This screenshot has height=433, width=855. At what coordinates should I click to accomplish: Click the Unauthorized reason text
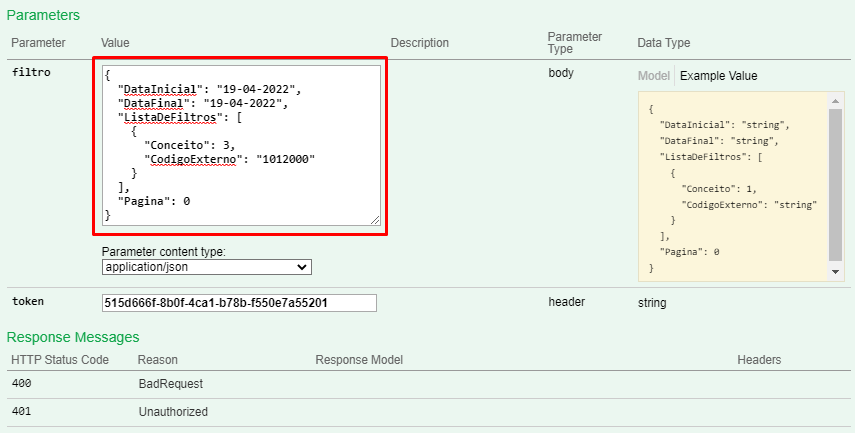click(172, 411)
